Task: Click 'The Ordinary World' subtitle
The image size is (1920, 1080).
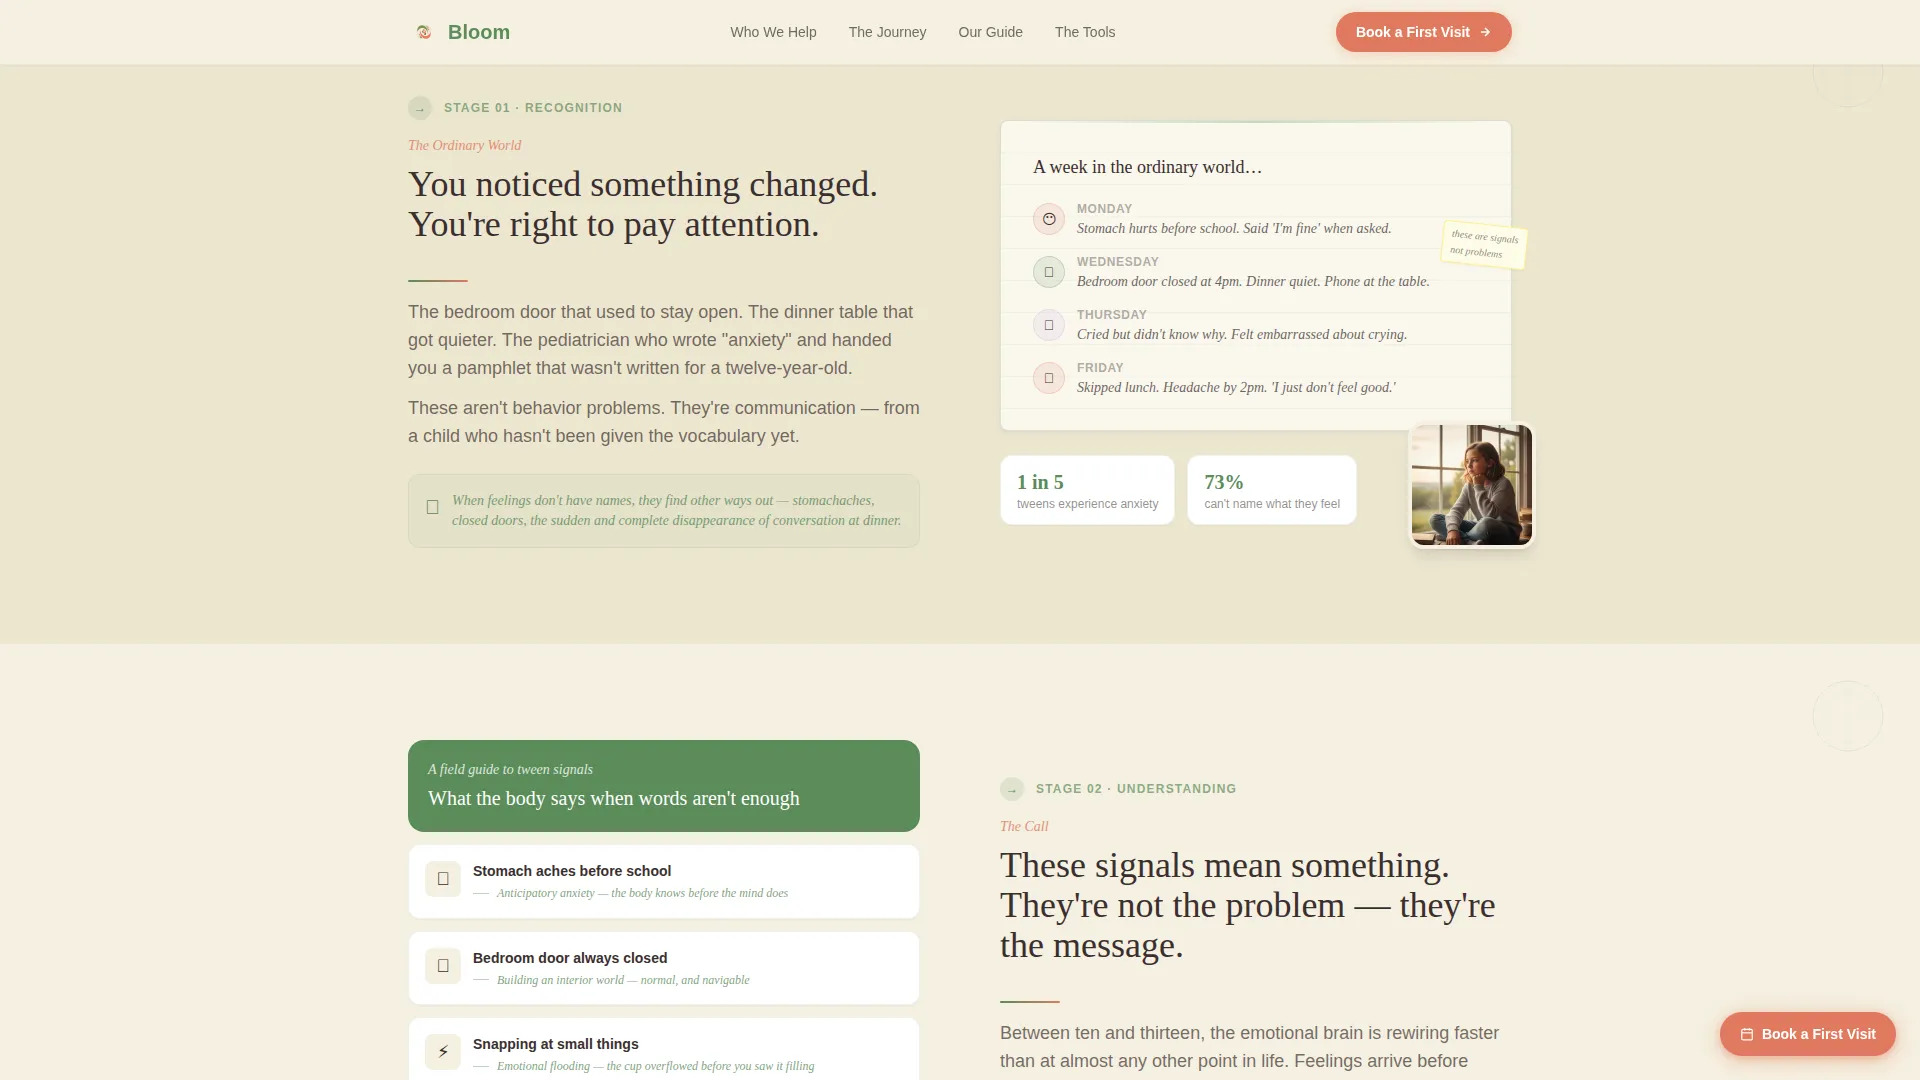Action: click(x=464, y=145)
